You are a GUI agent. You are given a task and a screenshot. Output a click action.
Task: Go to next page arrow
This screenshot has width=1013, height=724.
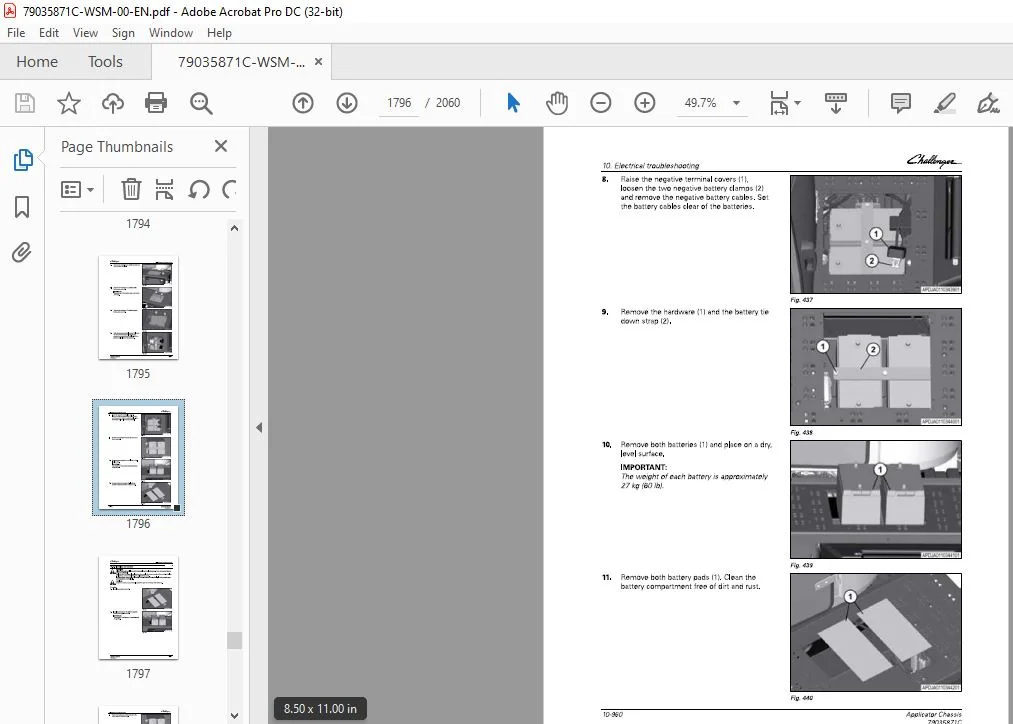pos(347,103)
